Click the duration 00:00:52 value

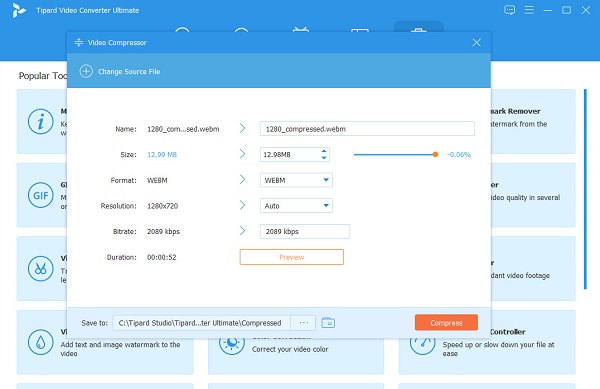coord(161,257)
